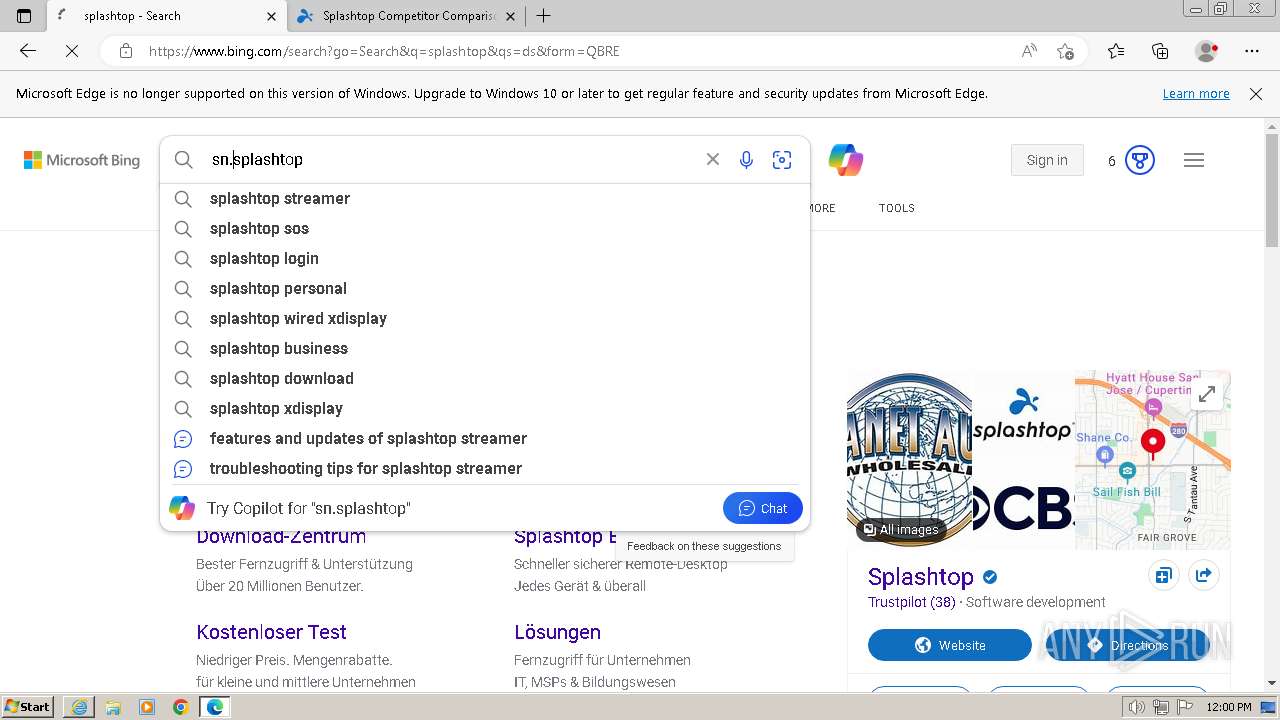
Task: Launch Chrome from the taskbar
Action: point(180,707)
